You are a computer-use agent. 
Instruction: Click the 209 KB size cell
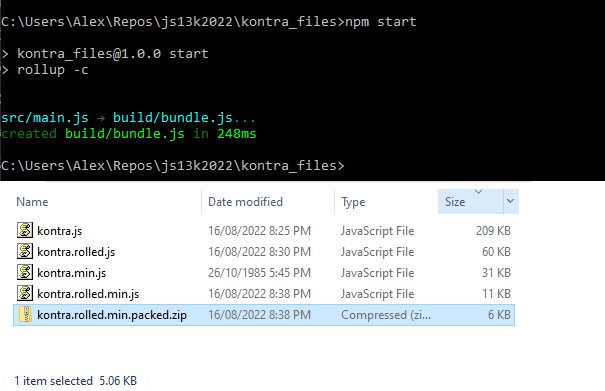point(493,231)
